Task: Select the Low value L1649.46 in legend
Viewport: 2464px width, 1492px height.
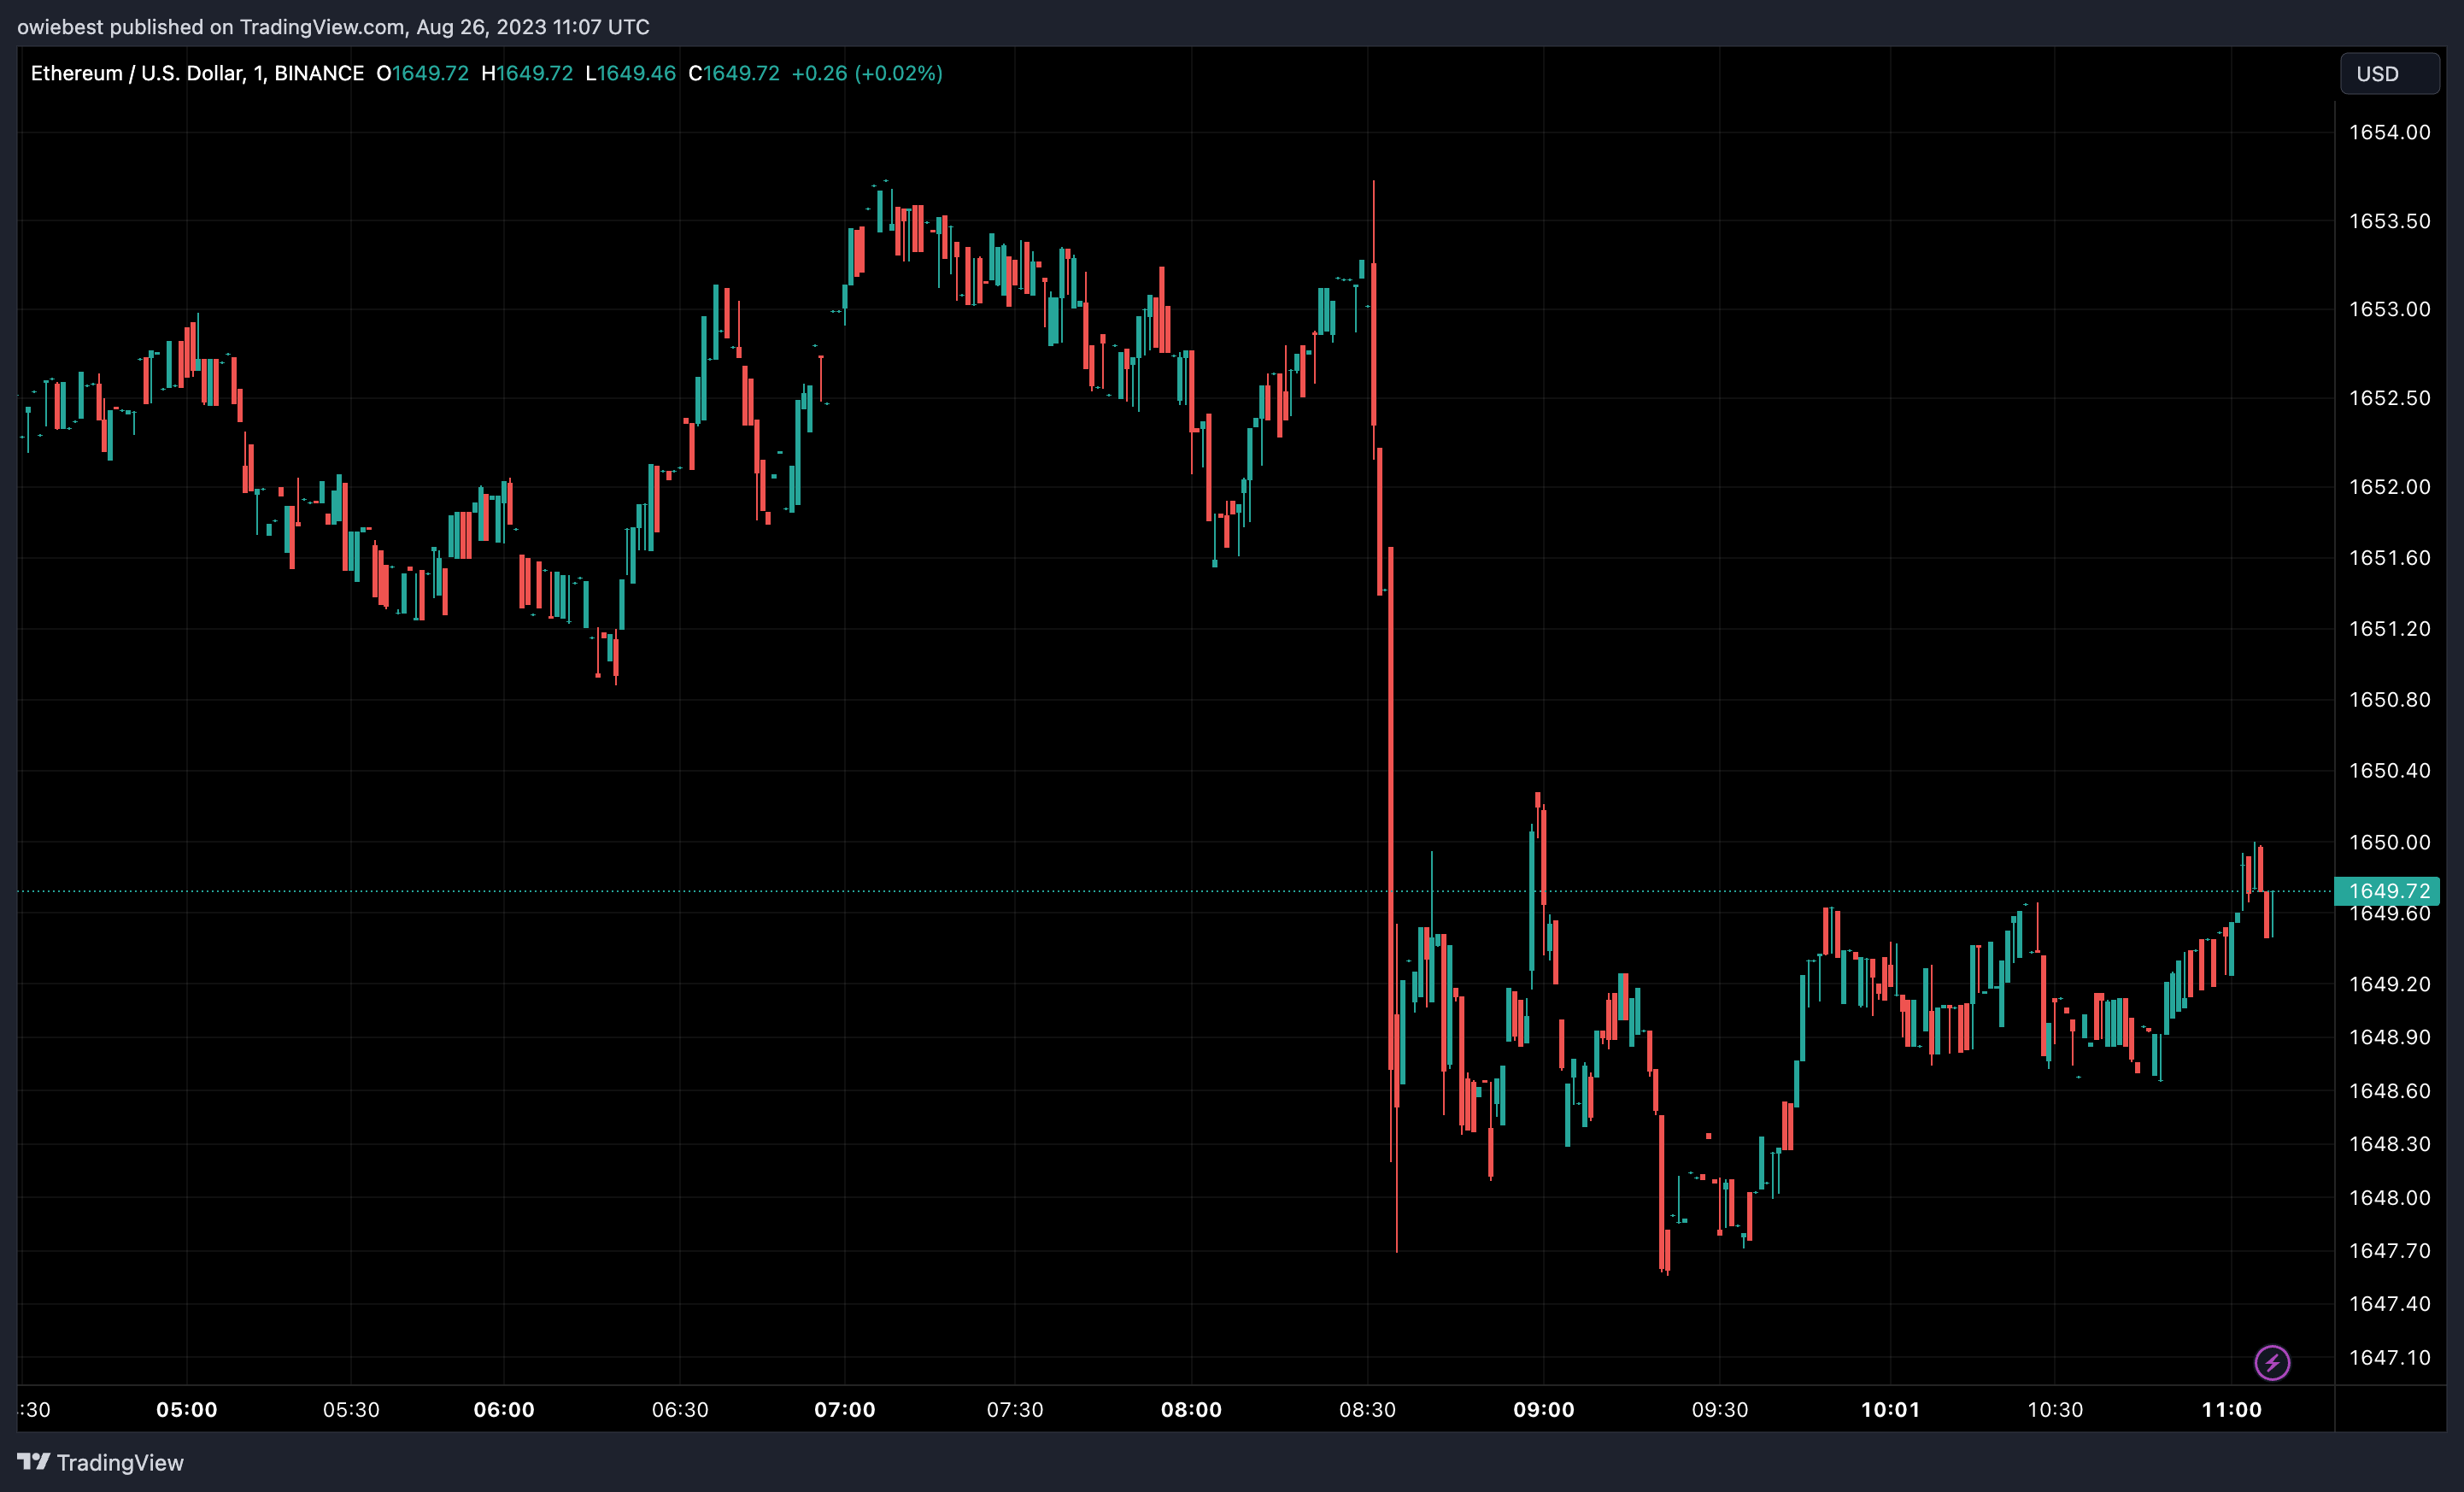Action: click(630, 73)
